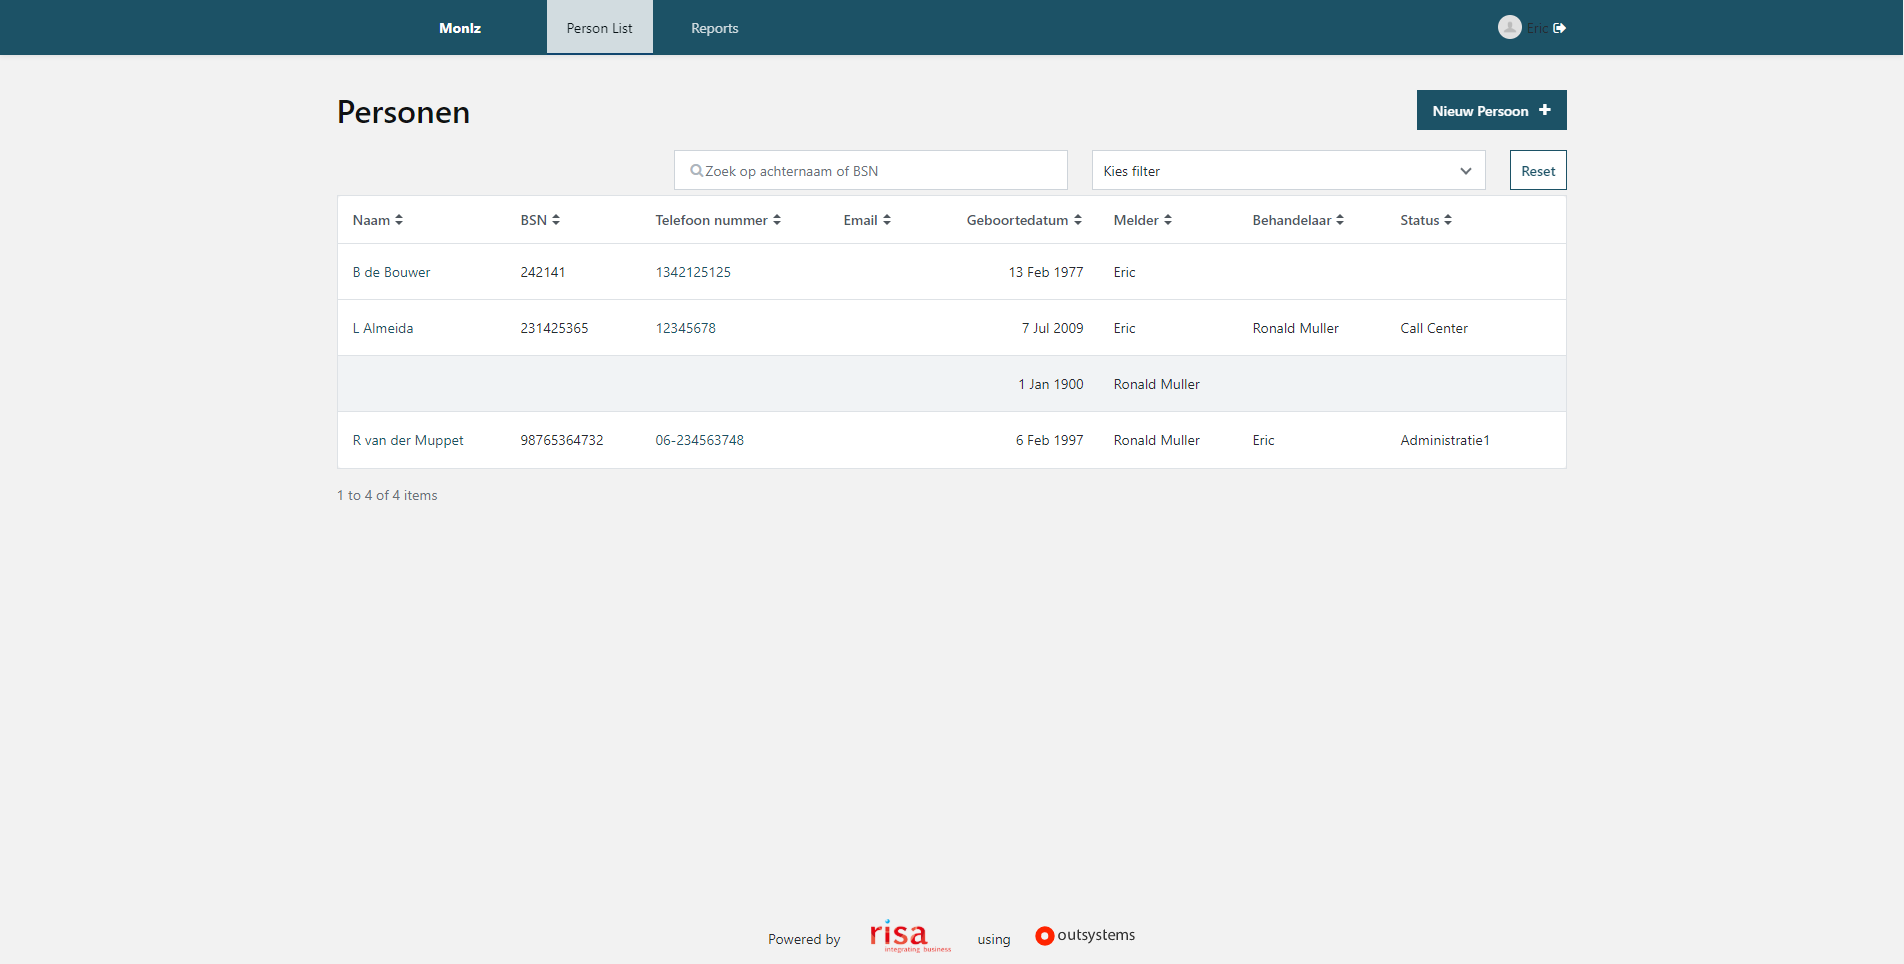Sort by BSN using its sort arrows
The image size is (1904, 964).
pyautogui.click(x=556, y=220)
